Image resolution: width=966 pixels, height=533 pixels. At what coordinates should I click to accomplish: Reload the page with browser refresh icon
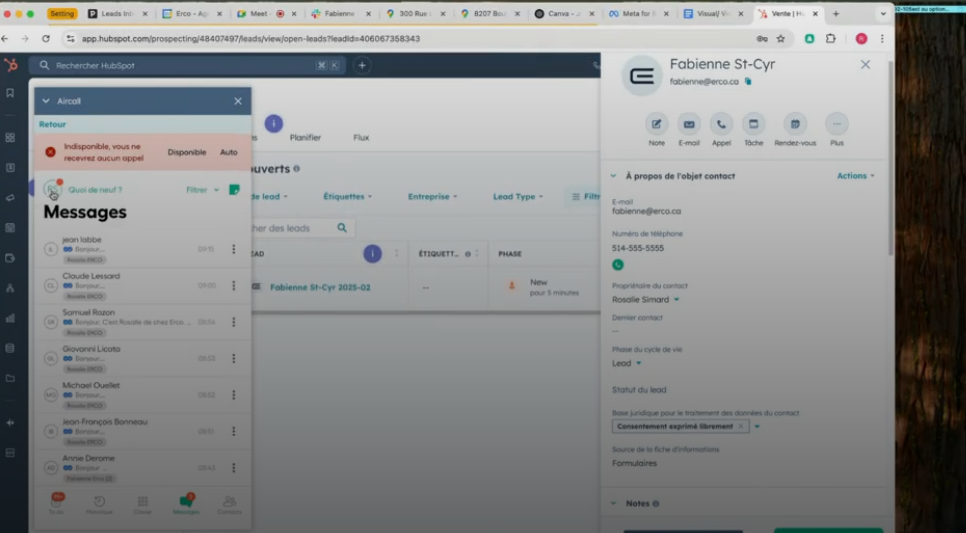46,38
